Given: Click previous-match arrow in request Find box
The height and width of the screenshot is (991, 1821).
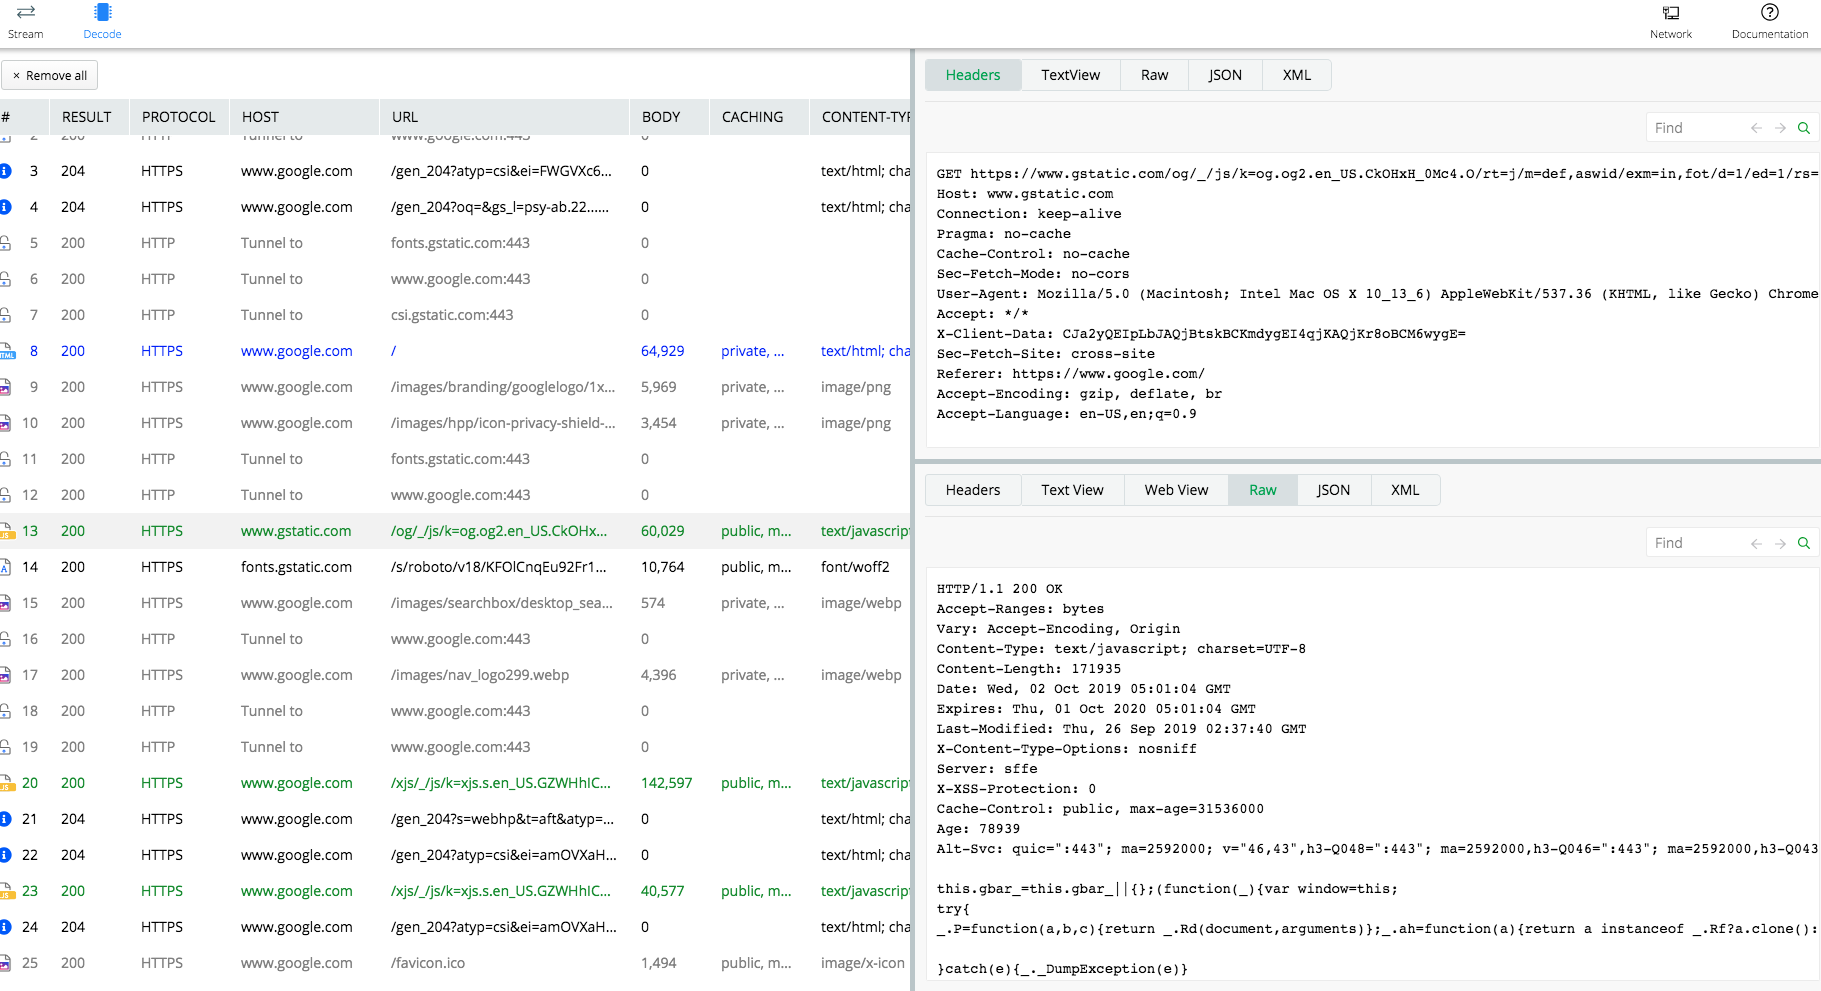Looking at the screenshot, I should (1756, 128).
